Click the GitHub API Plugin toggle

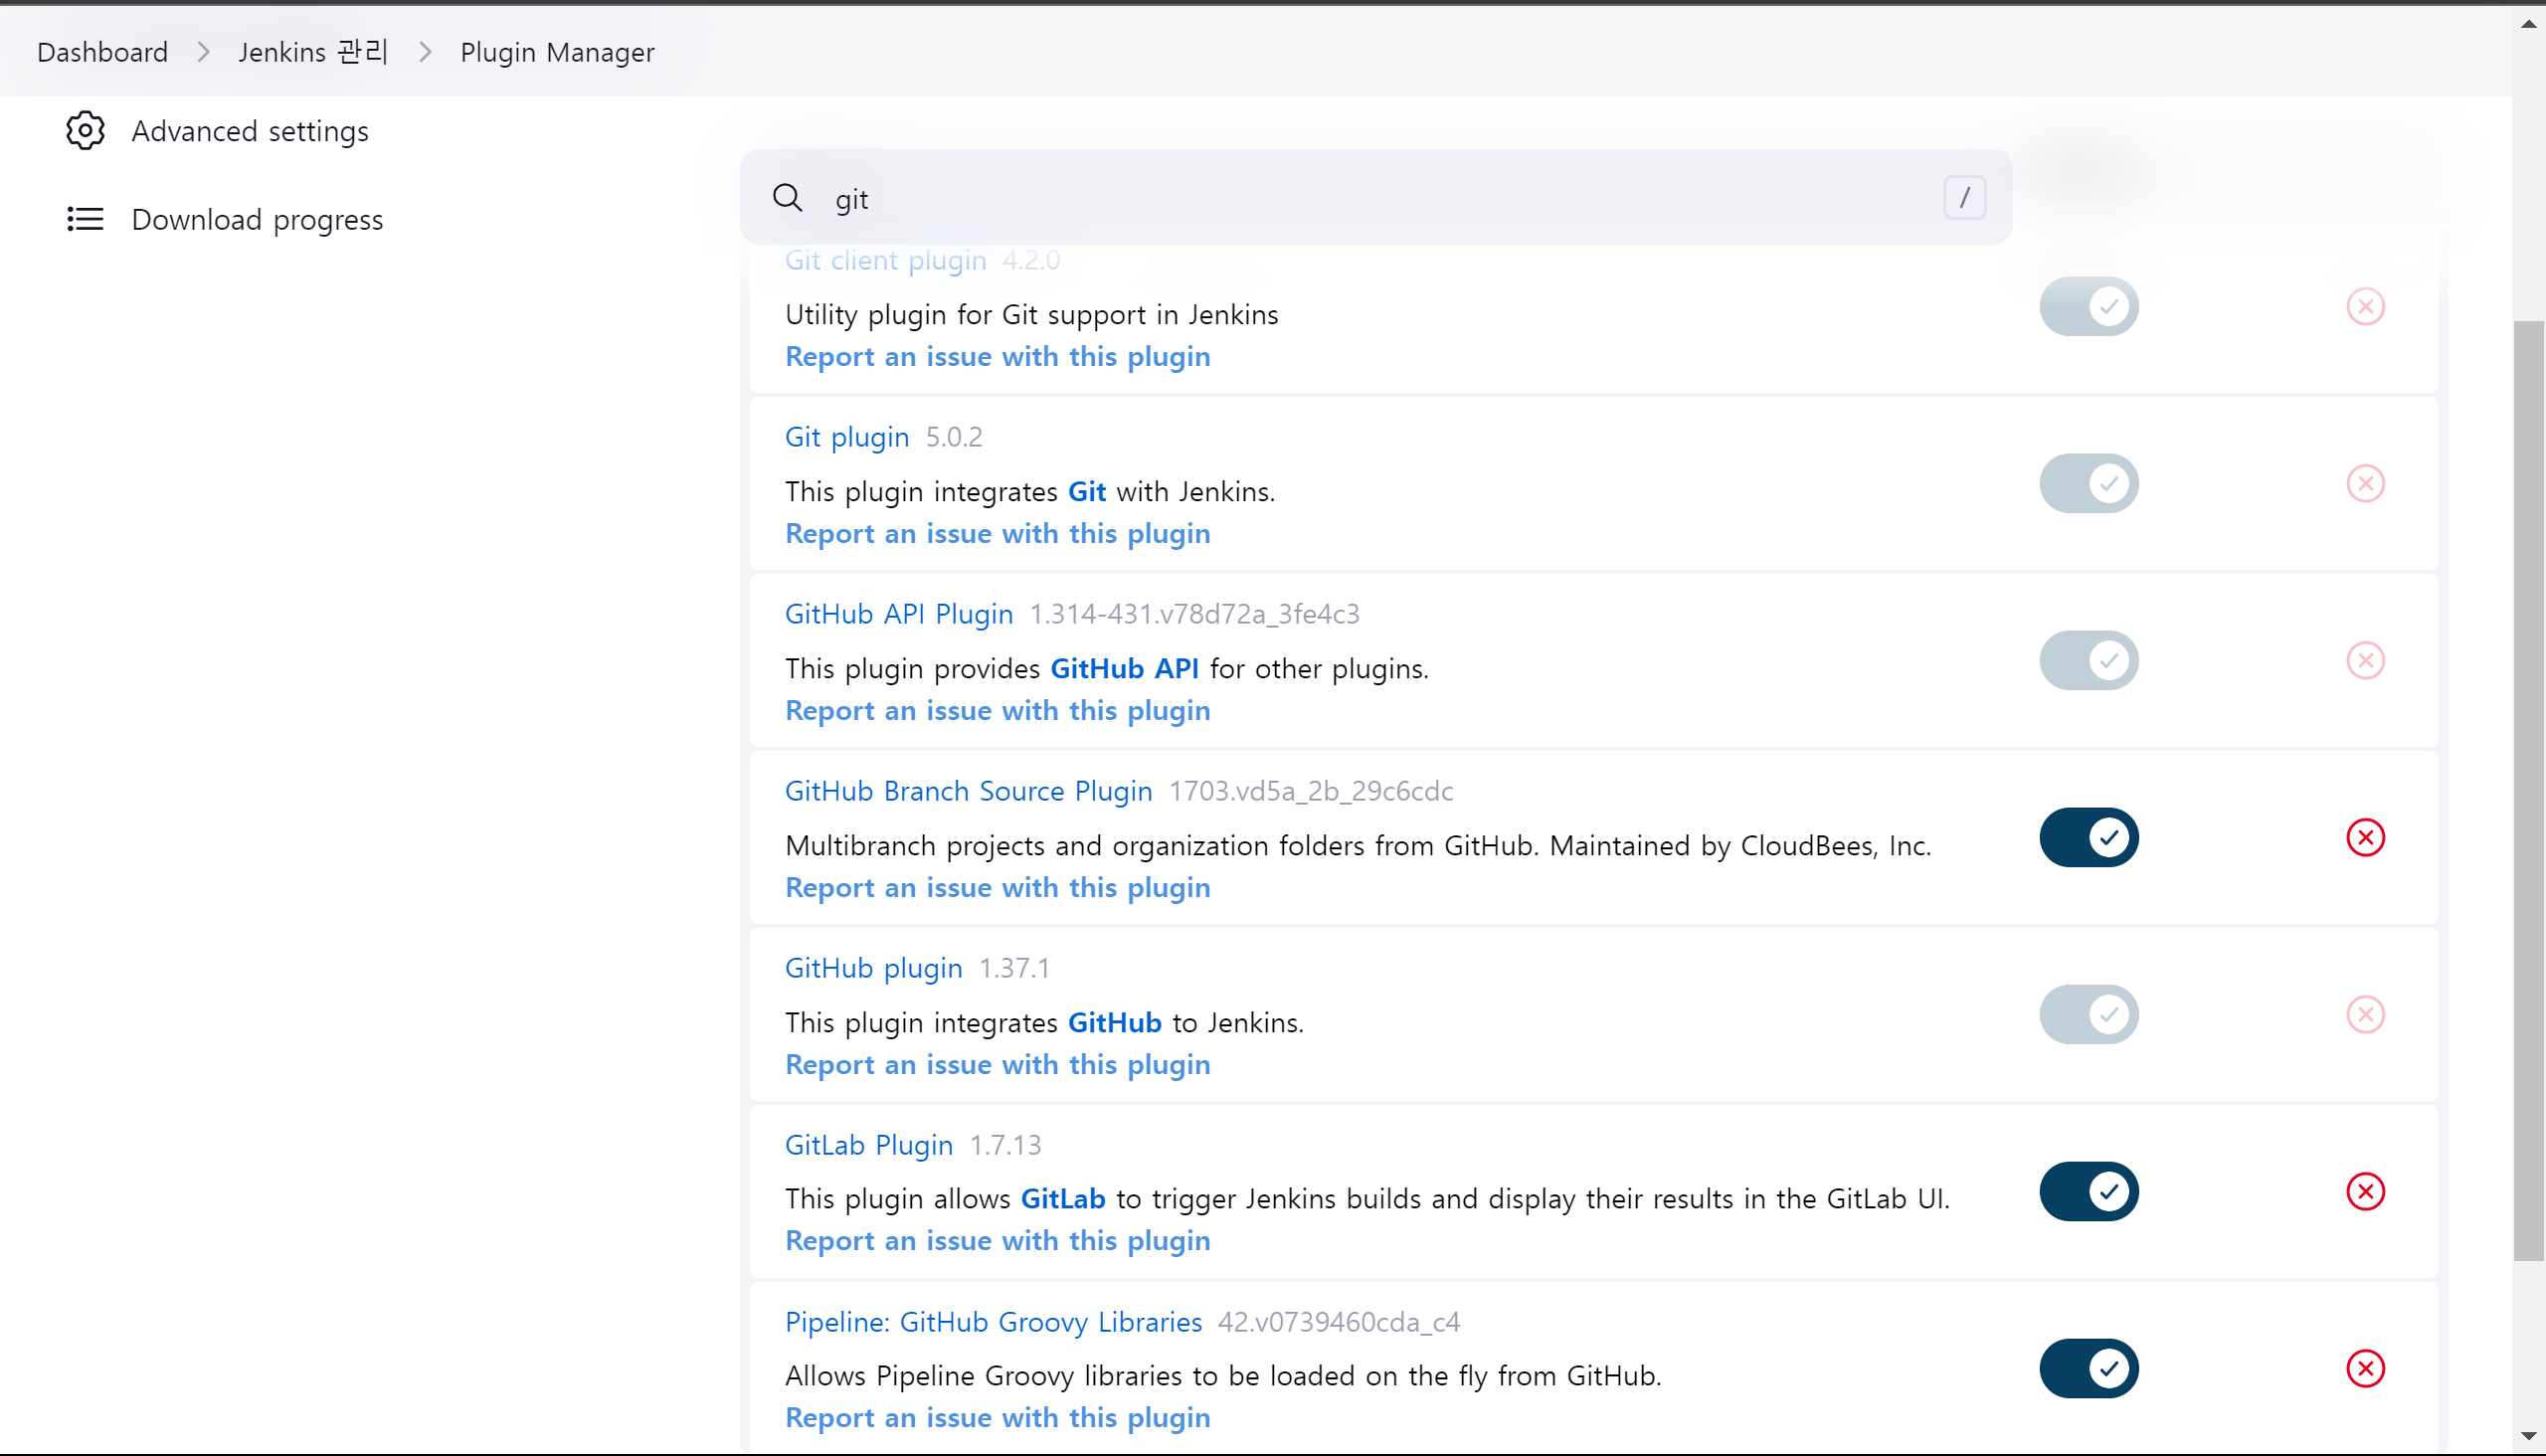[x=2088, y=660]
